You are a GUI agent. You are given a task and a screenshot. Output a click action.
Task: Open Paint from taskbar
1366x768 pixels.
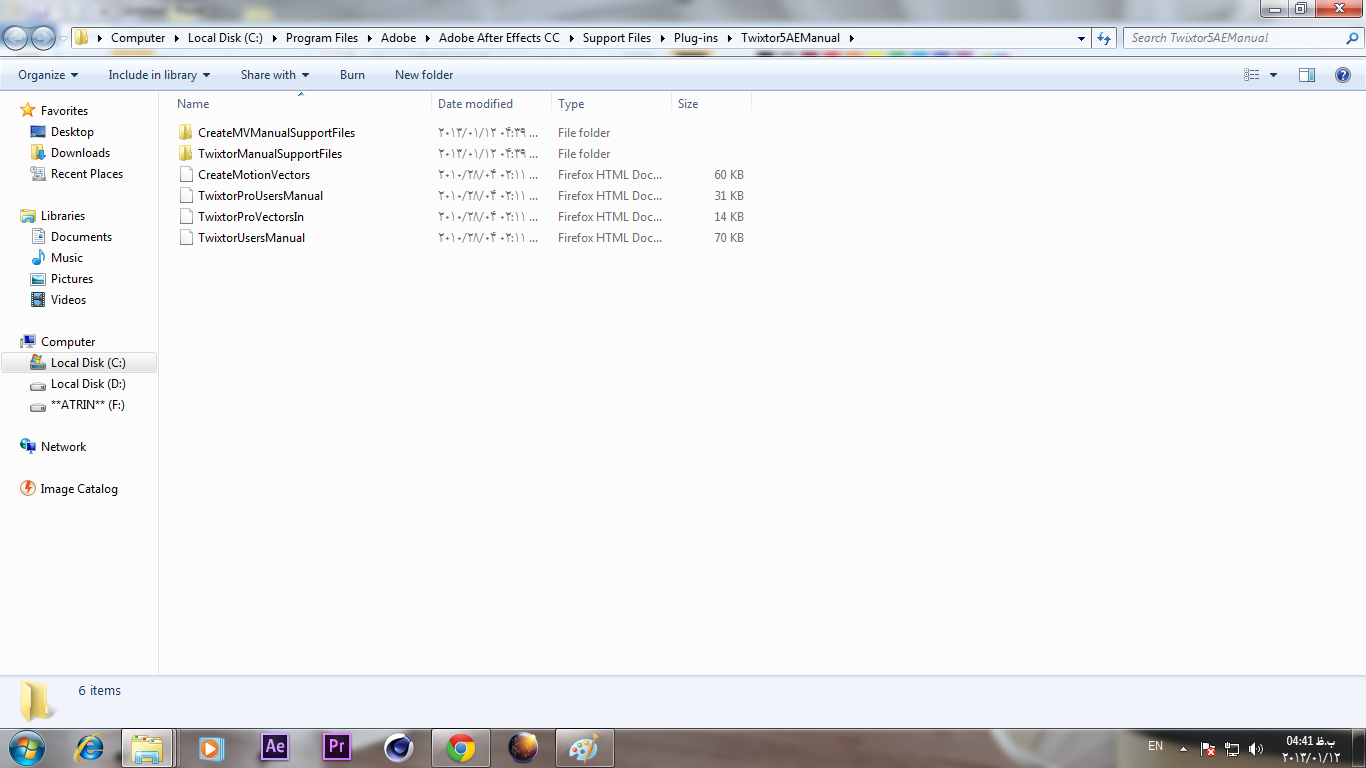(x=584, y=747)
